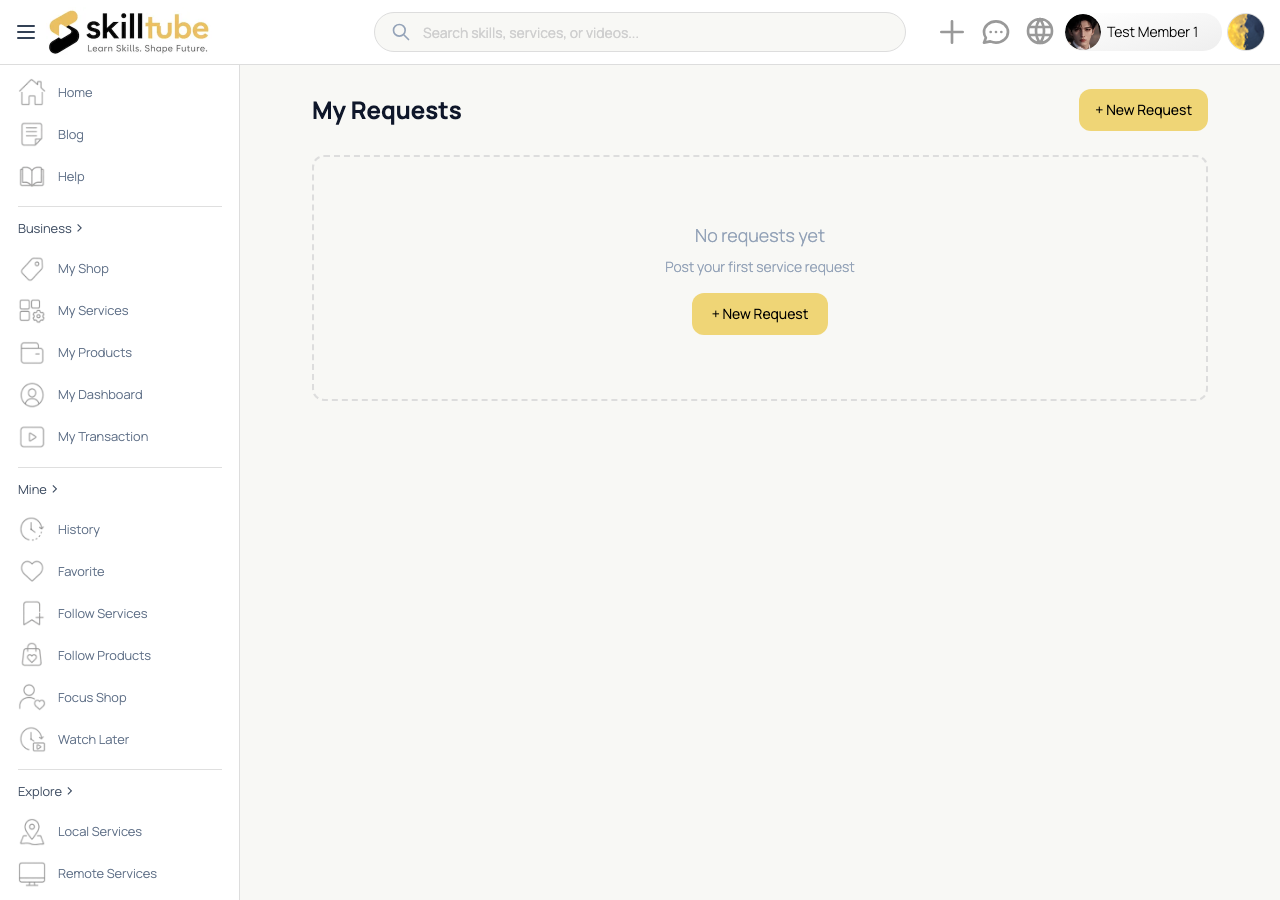Click the My Requests heading
This screenshot has width=1280, height=900.
(x=387, y=110)
